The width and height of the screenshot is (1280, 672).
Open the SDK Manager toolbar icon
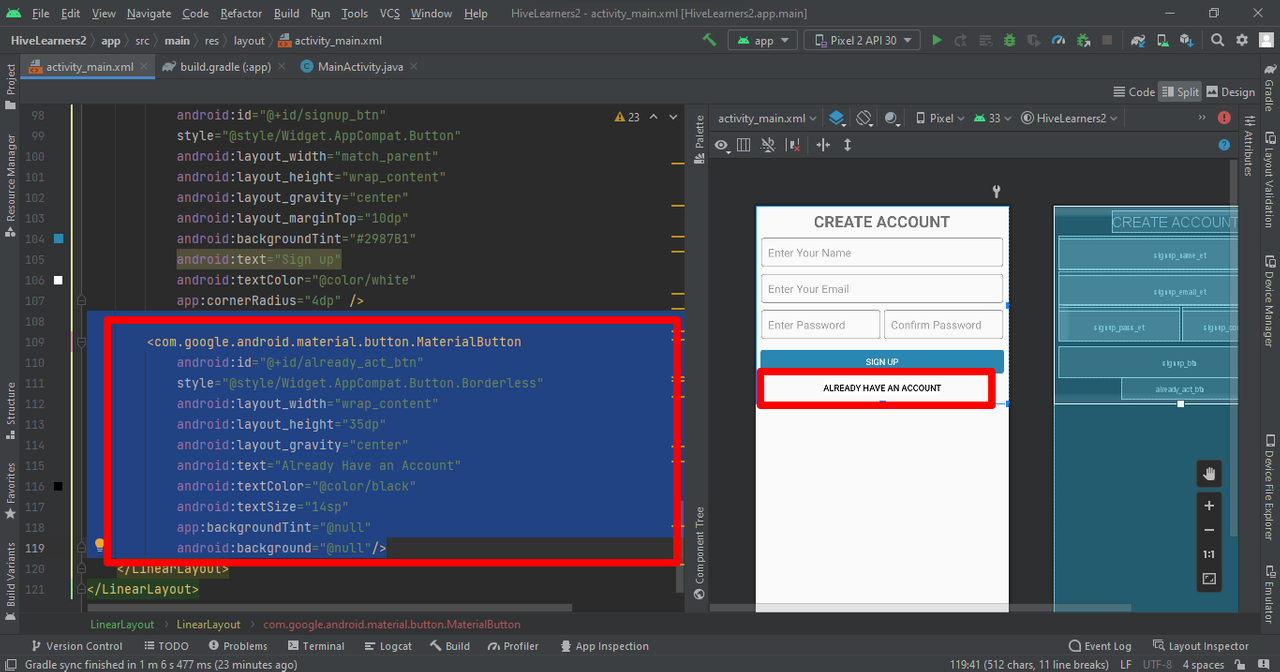[x=1187, y=40]
